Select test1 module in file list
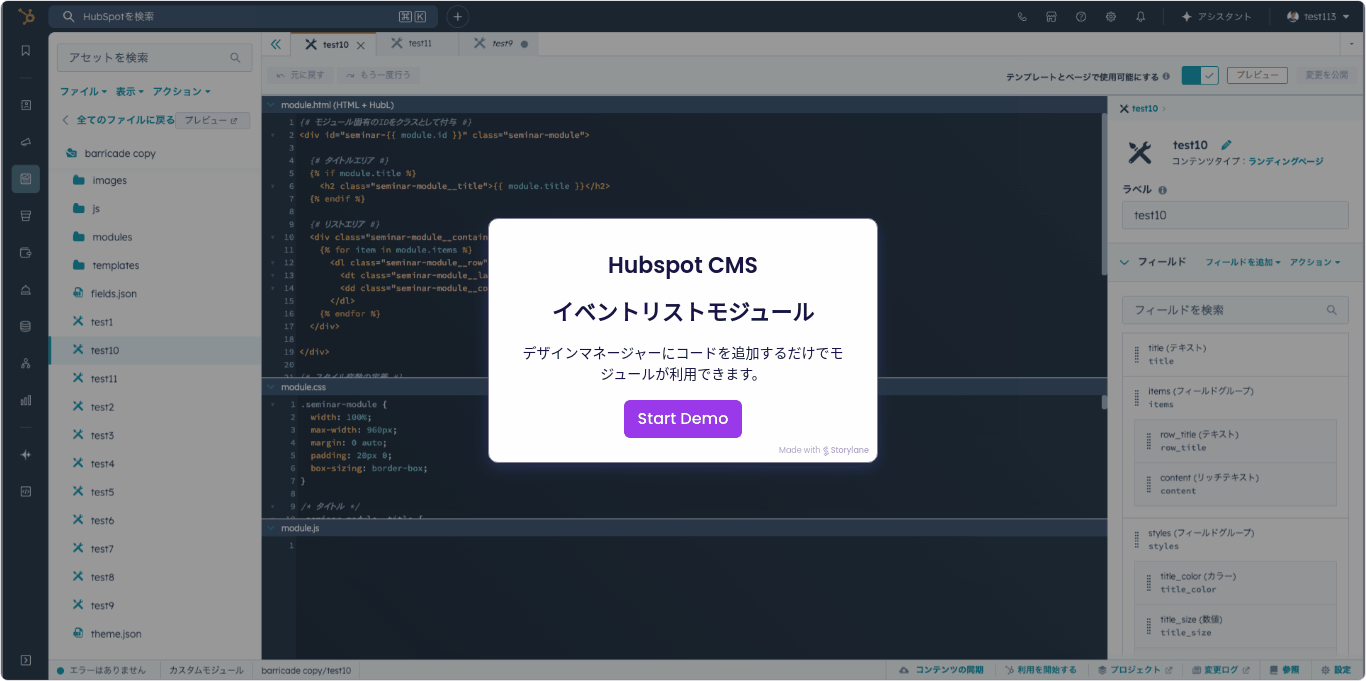 coord(93,322)
